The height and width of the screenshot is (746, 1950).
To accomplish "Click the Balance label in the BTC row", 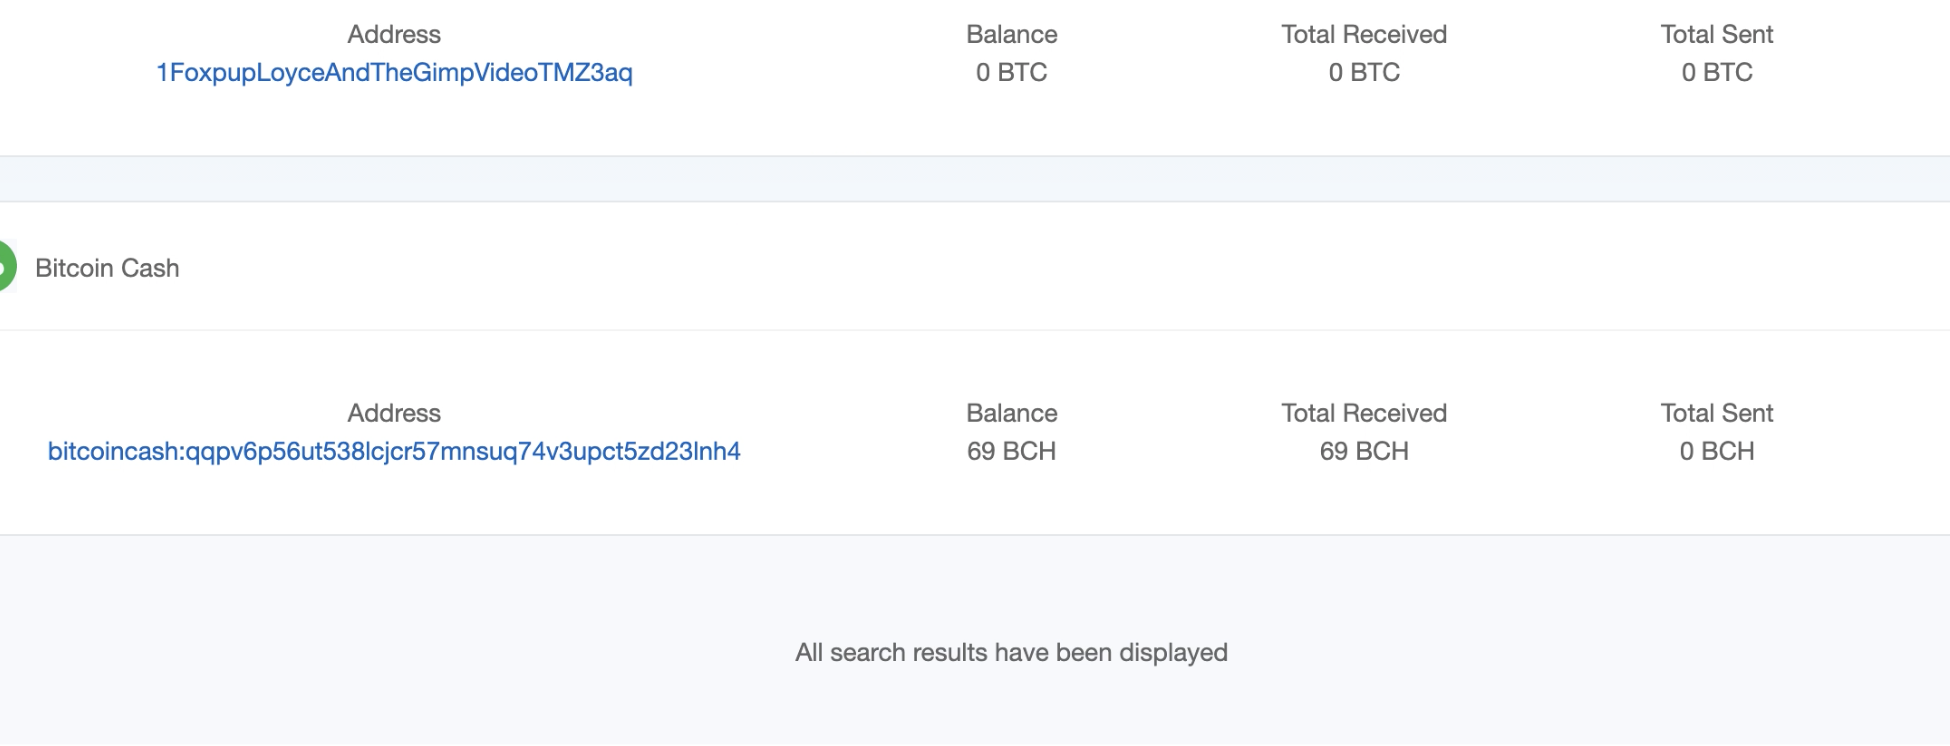I will (x=1012, y=35).
